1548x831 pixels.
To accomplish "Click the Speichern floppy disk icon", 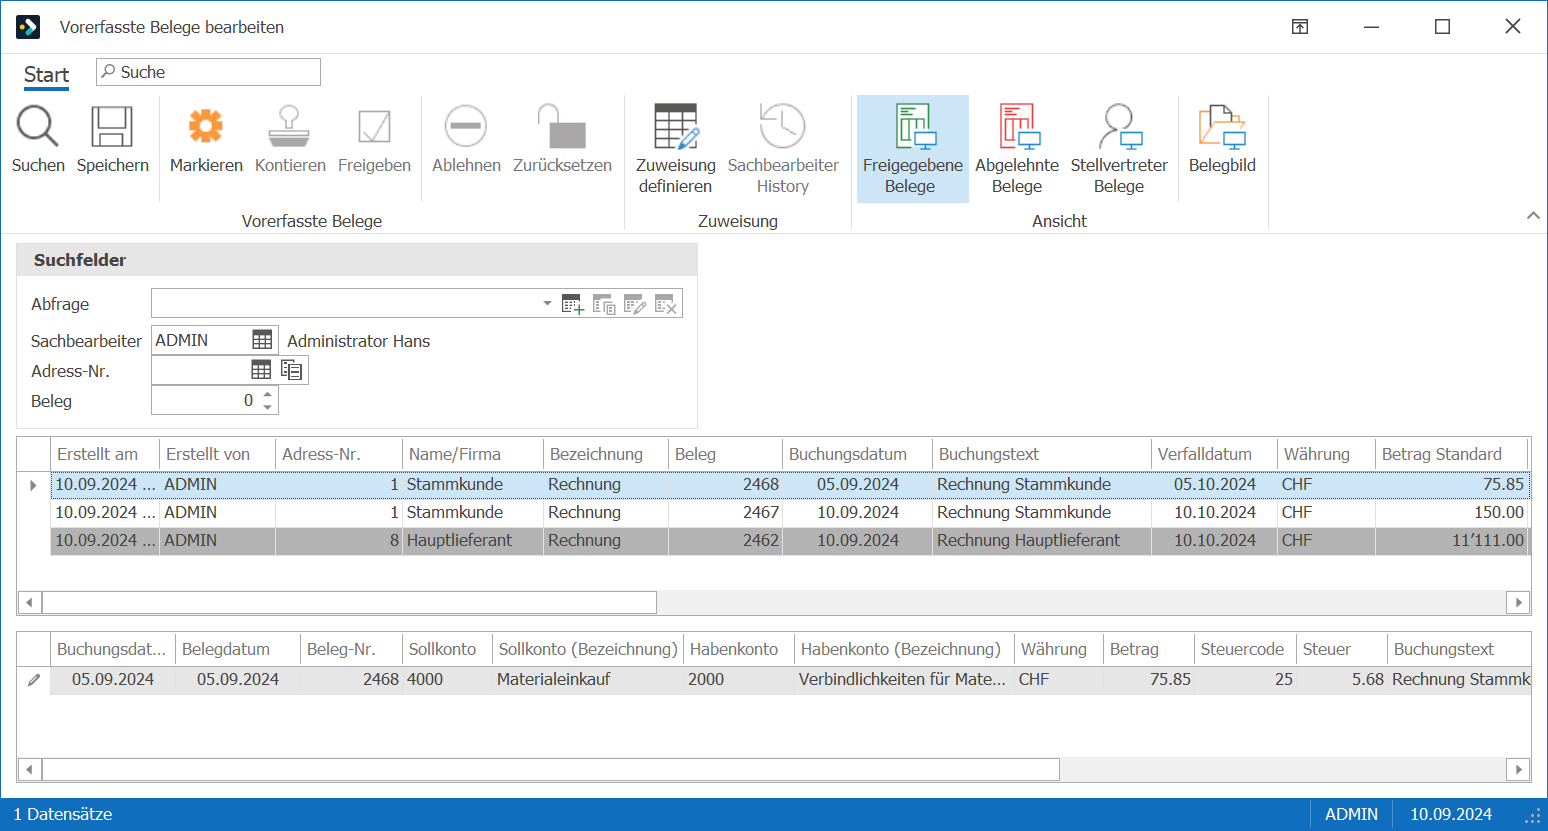I will pos(112,127).
